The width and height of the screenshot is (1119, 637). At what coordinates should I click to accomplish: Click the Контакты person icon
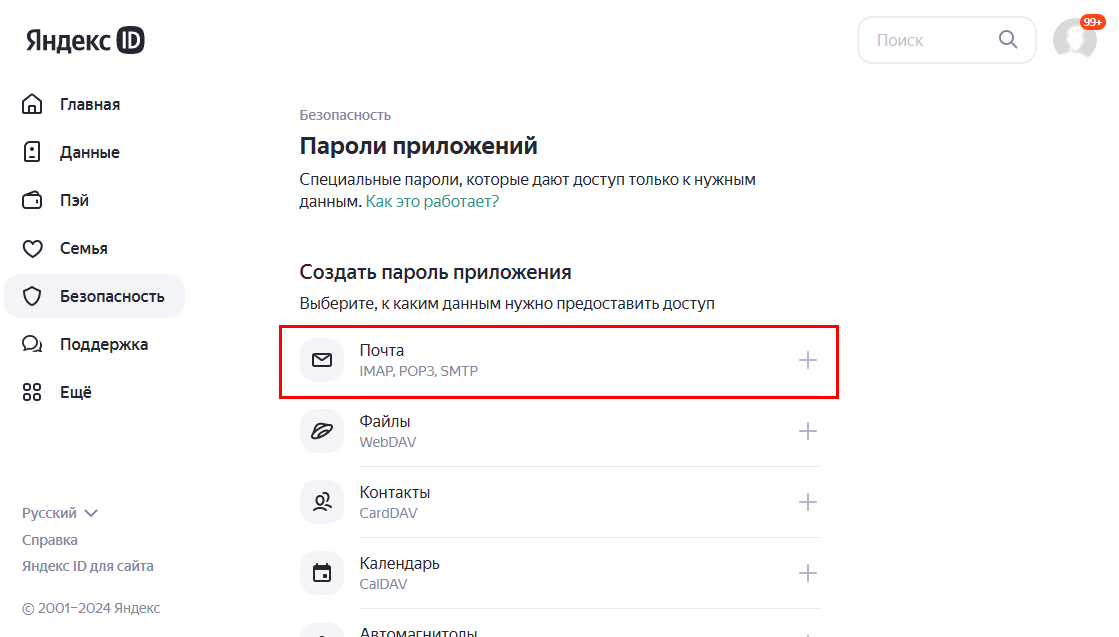pos(322,502)
